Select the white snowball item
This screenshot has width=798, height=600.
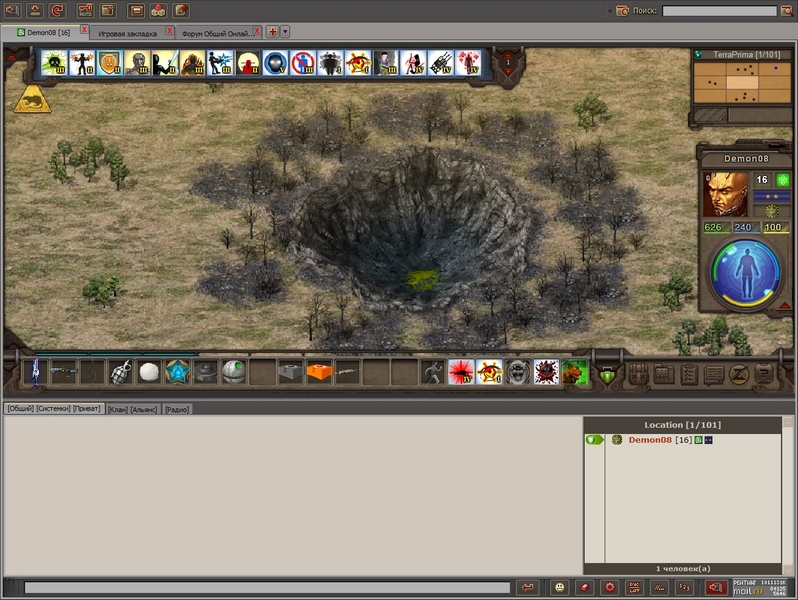click(149, 373)
